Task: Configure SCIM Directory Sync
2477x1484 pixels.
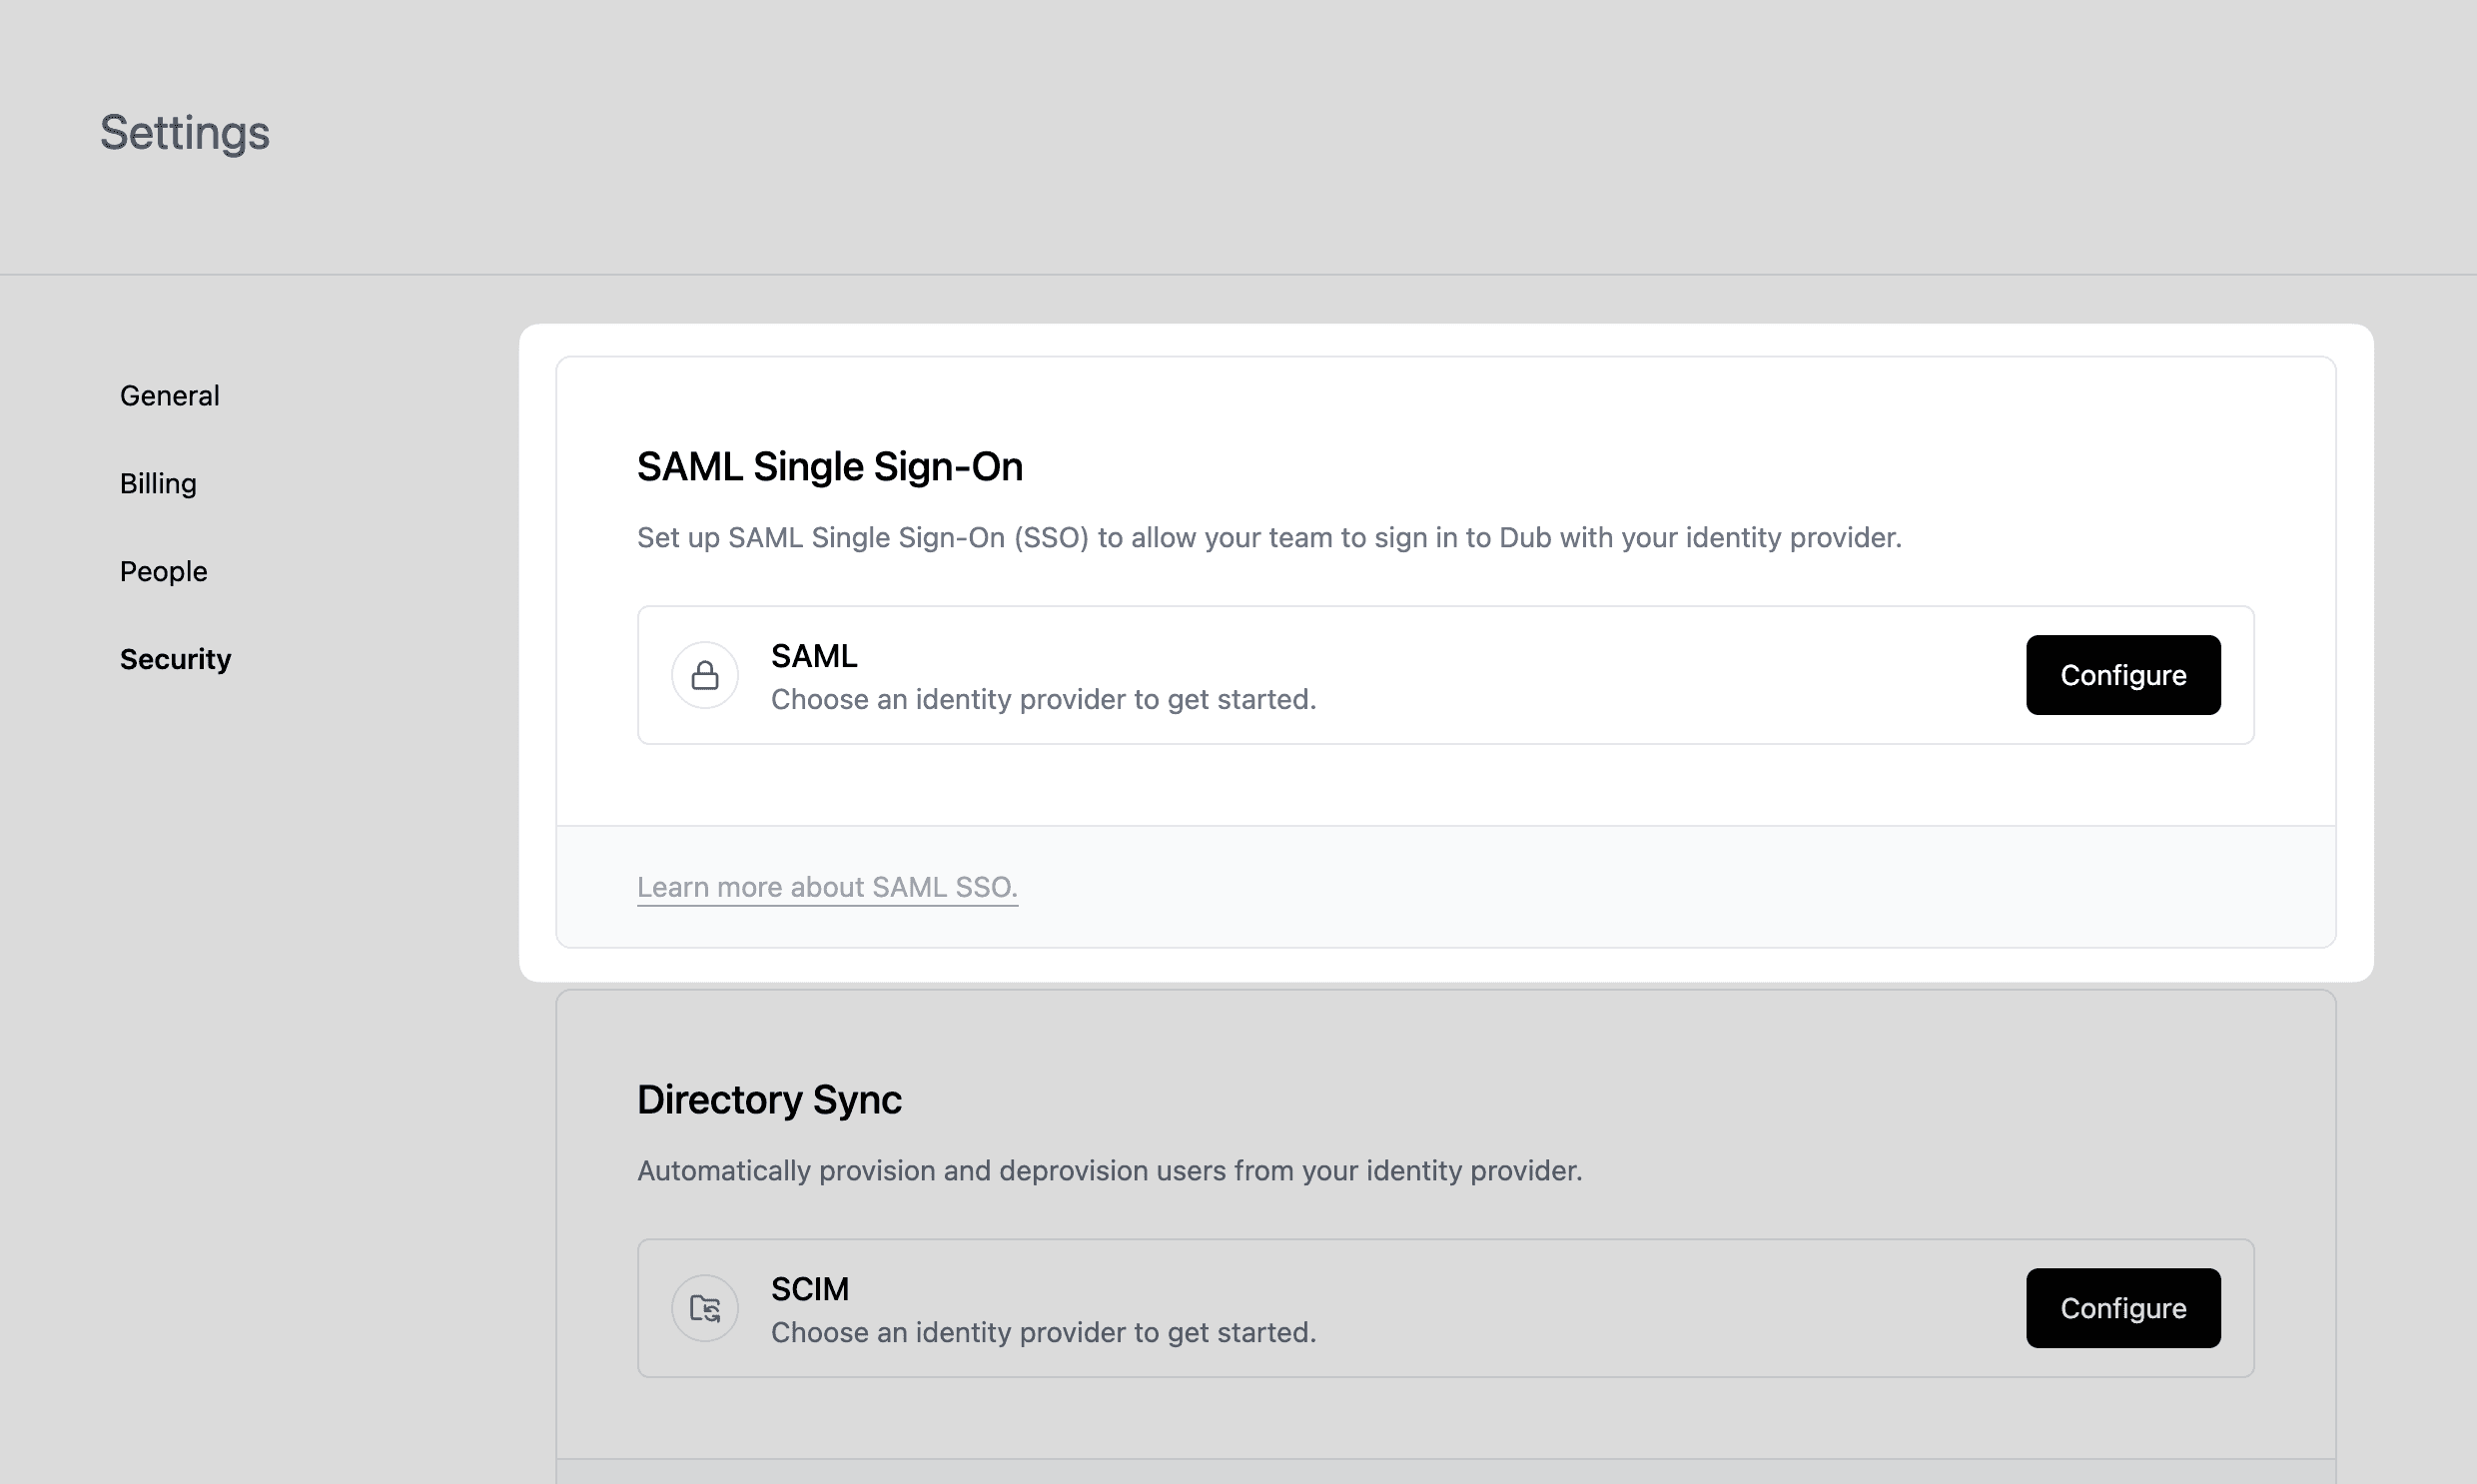Action: pos(2123,1308)
